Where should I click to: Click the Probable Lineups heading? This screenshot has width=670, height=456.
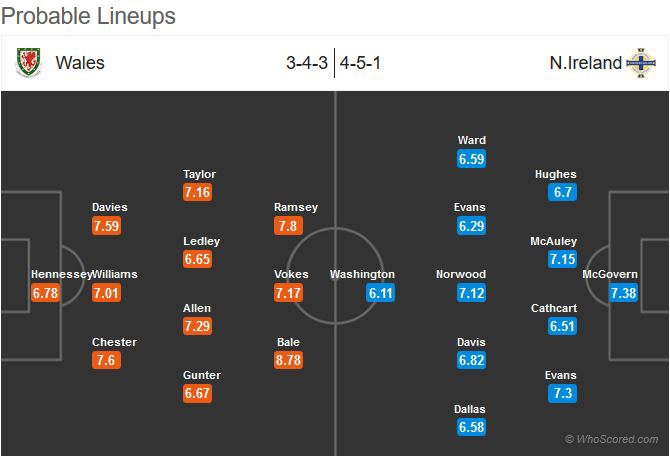point(90,16)
